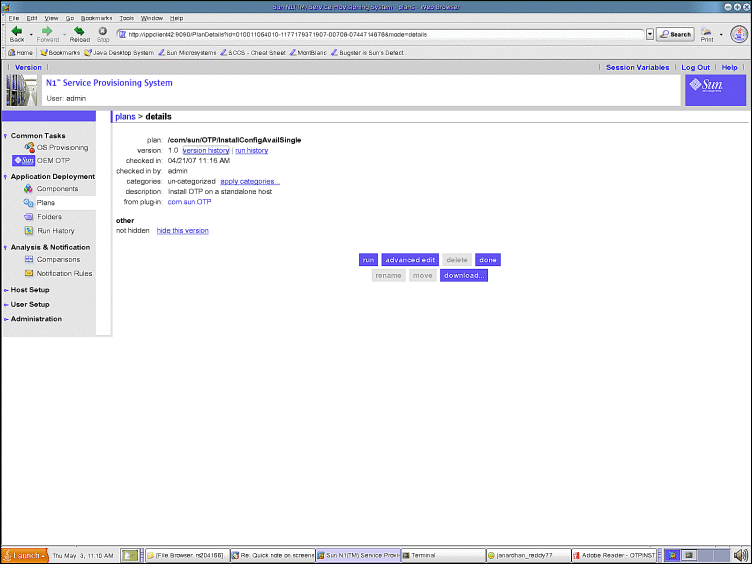Open the Bookmarks menu

click(96, 18)
